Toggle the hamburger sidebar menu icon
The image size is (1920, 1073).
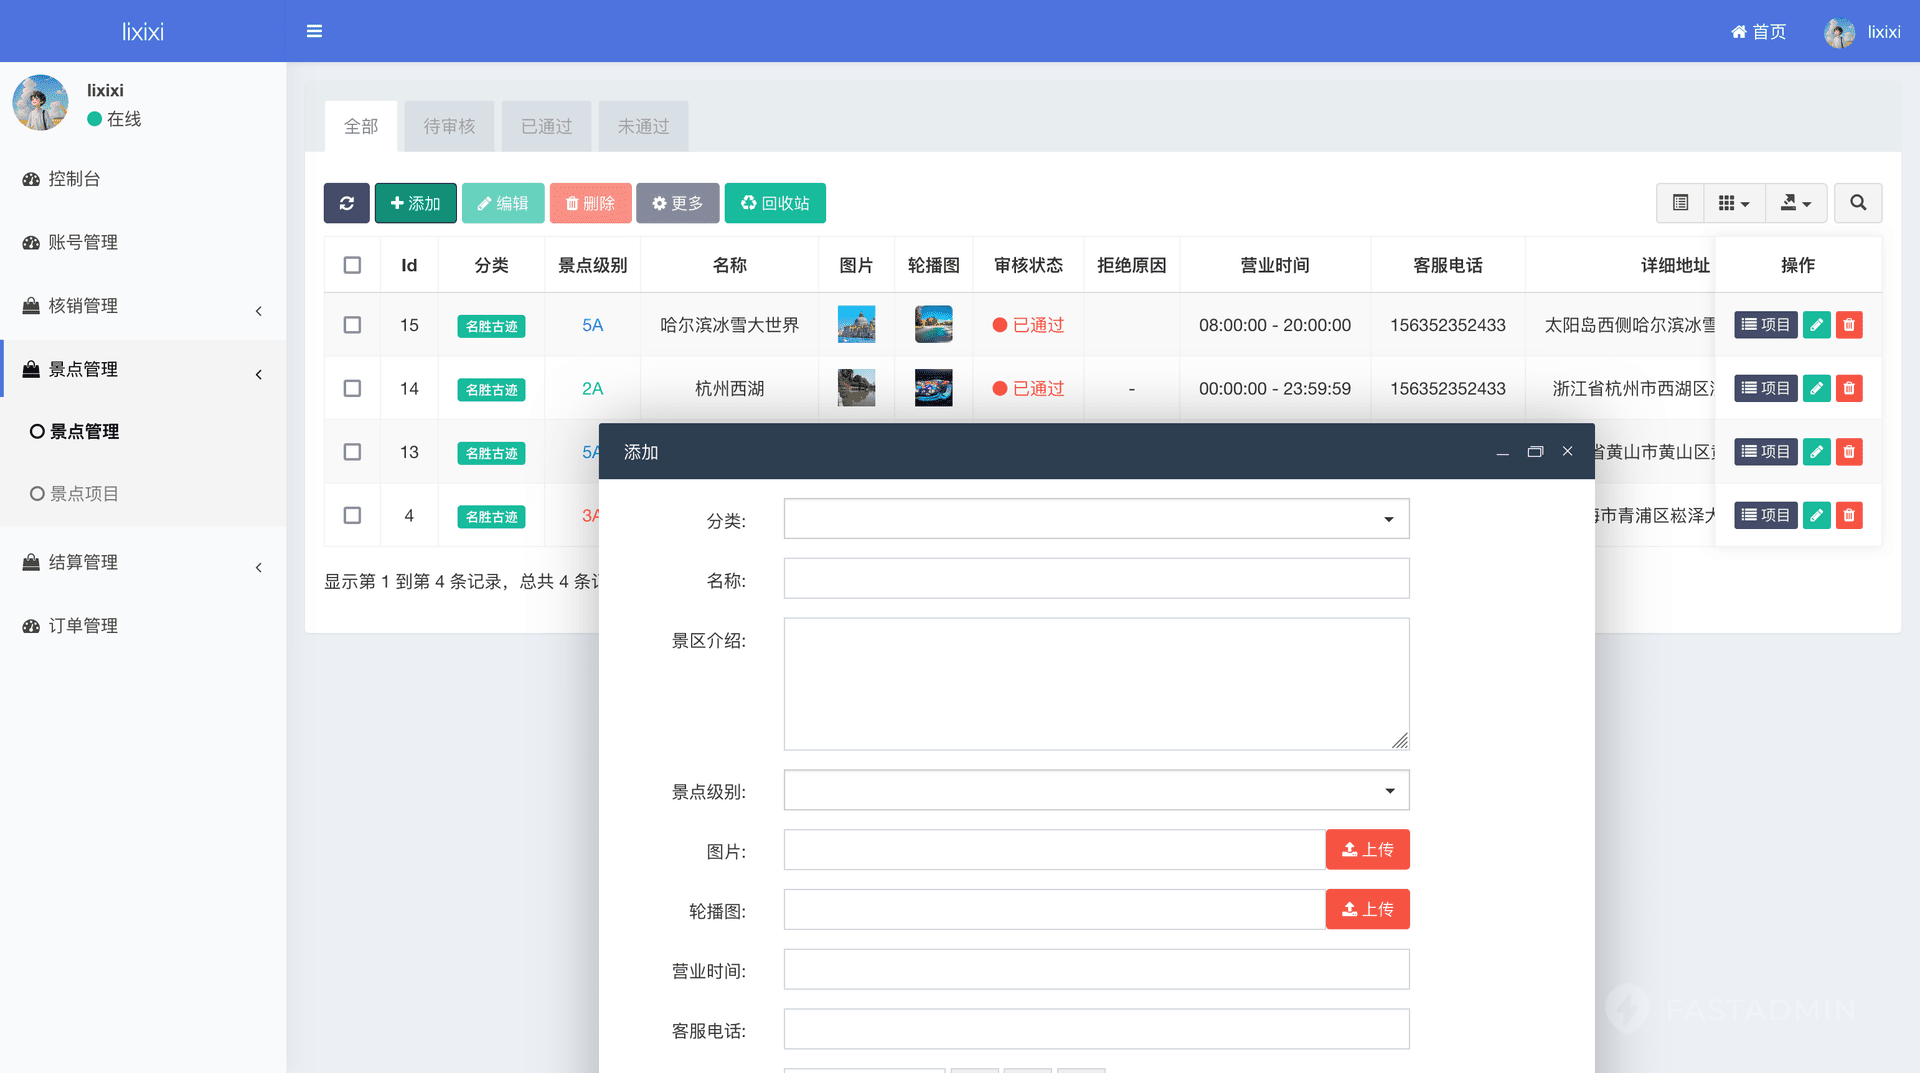[x=314, y=31]
